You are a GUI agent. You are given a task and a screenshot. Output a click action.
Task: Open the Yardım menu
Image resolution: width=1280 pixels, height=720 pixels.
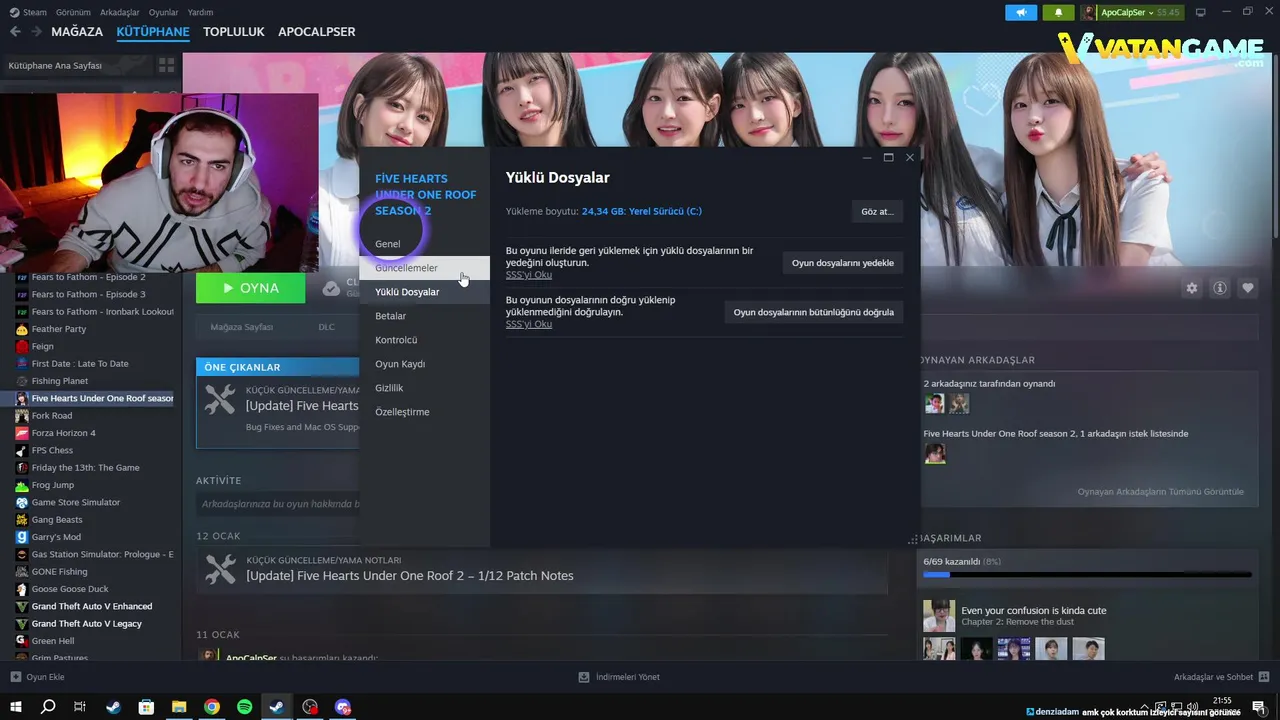[200, 12]
